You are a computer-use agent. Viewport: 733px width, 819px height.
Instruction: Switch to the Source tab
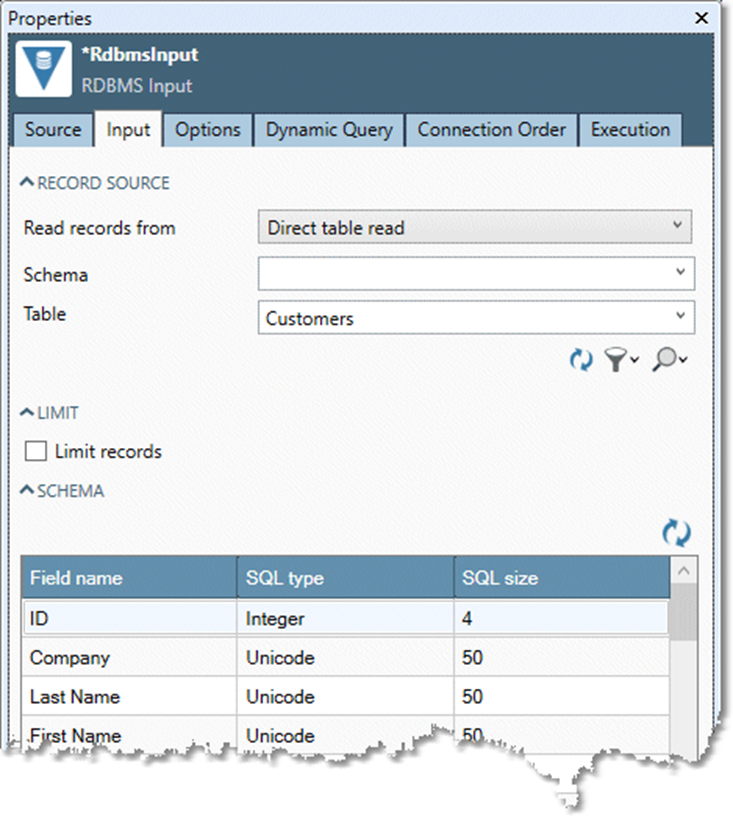click(53, 130)
